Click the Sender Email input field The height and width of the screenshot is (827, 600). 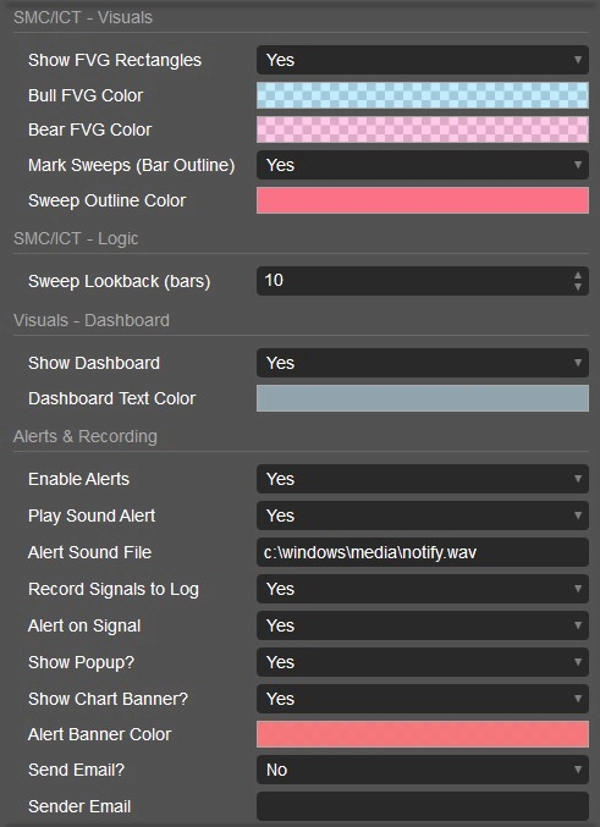click(420, 806)
